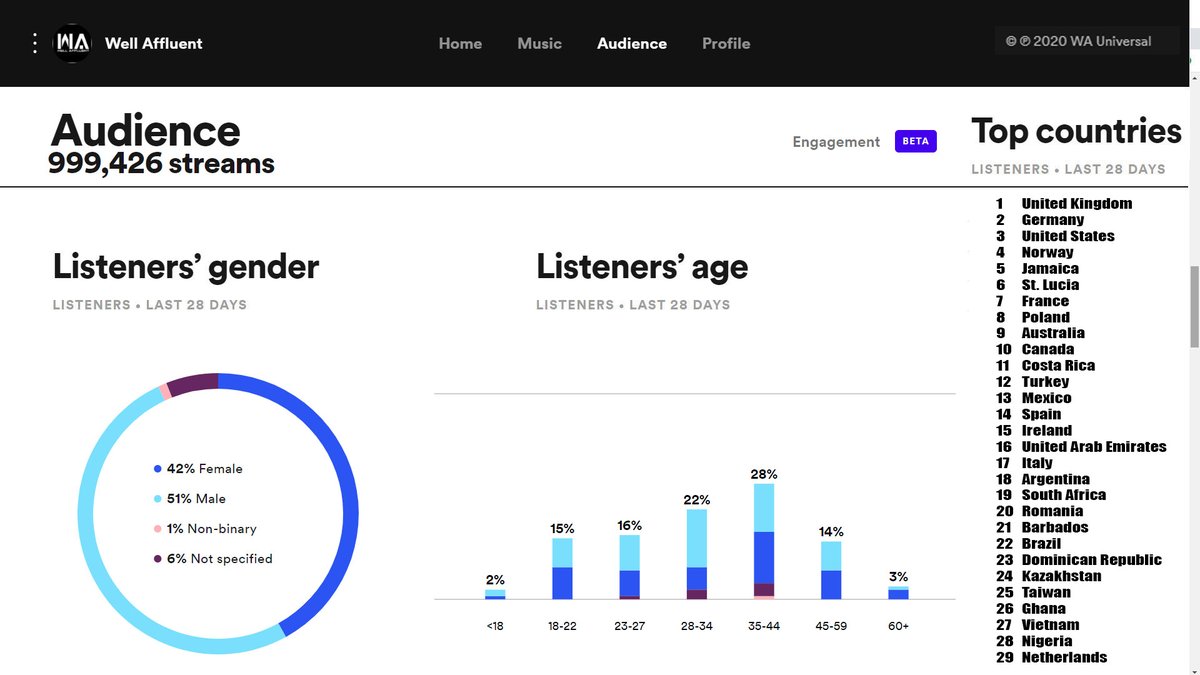1200x675 pixels.
Task: Click the 1% Non-binary legend dot
Action: pos(158,529)
